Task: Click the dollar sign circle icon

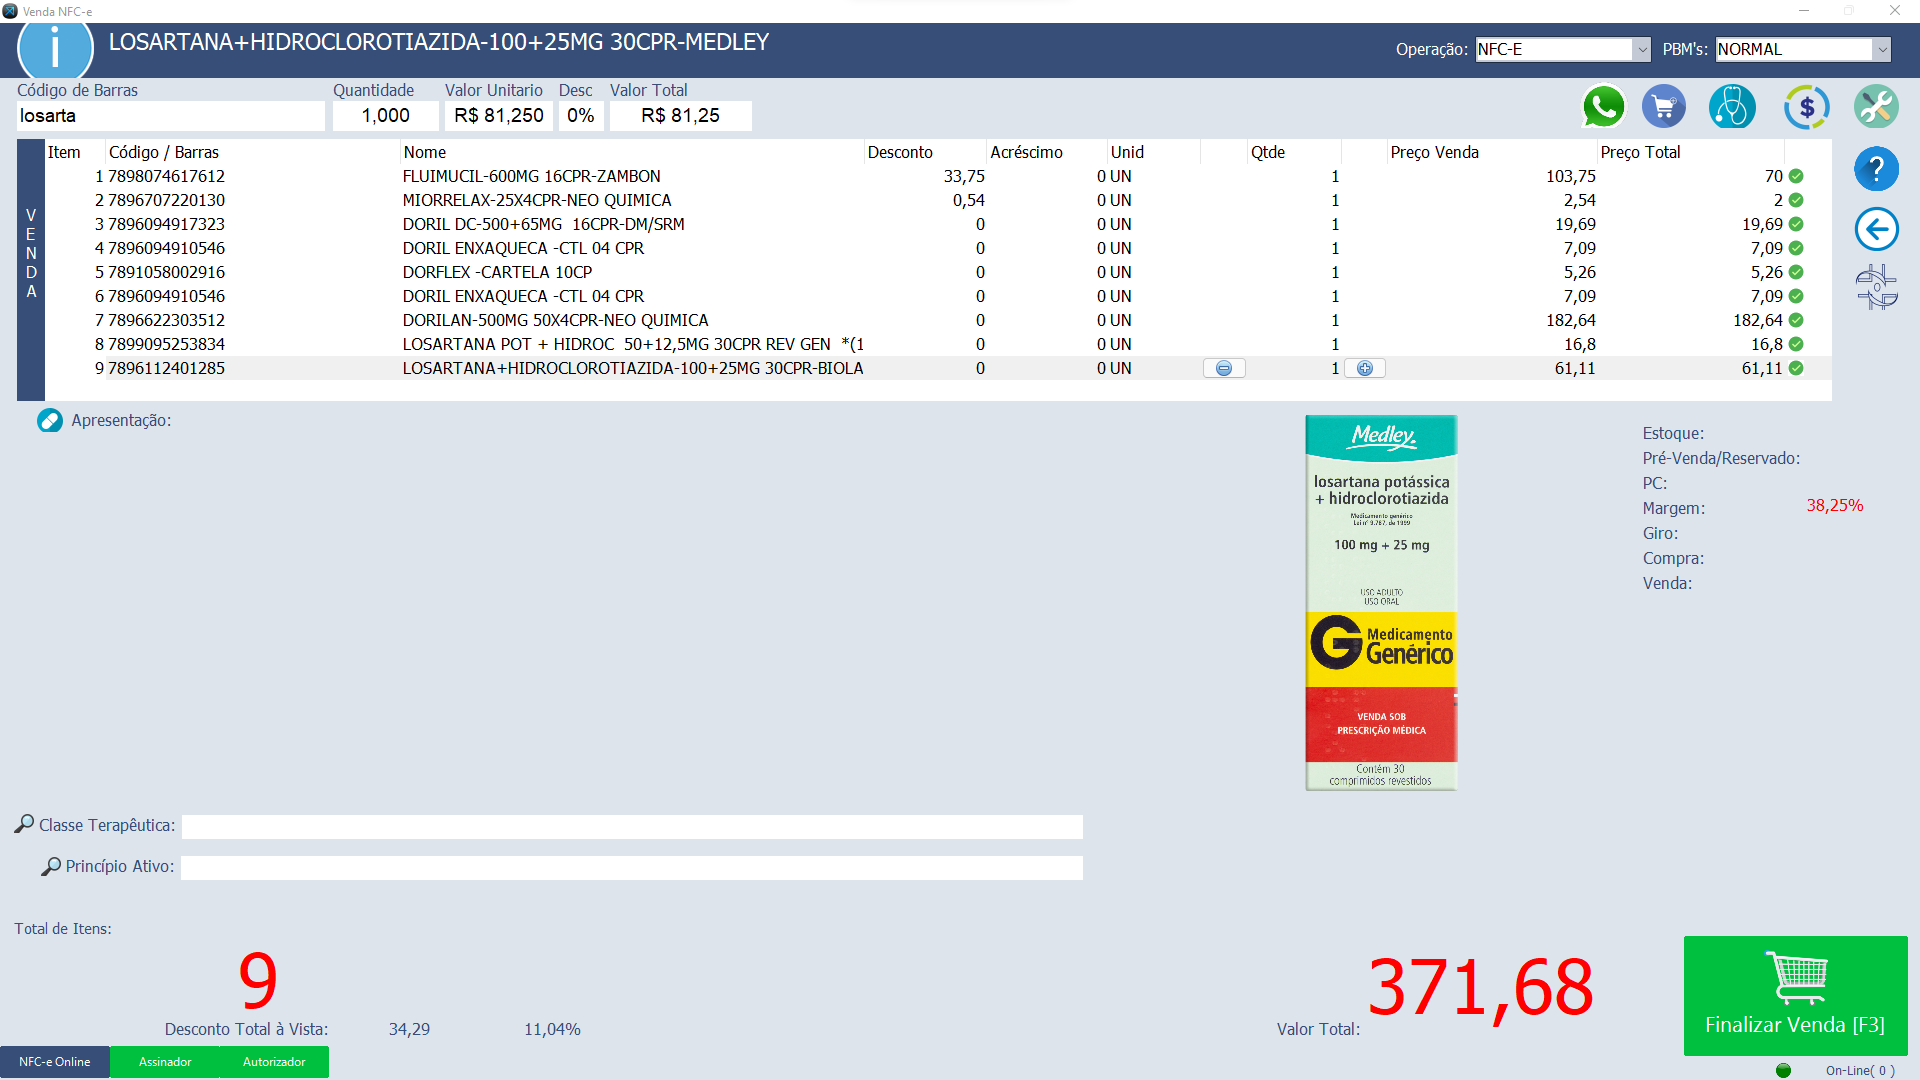Action: [x=1806, y=107]
